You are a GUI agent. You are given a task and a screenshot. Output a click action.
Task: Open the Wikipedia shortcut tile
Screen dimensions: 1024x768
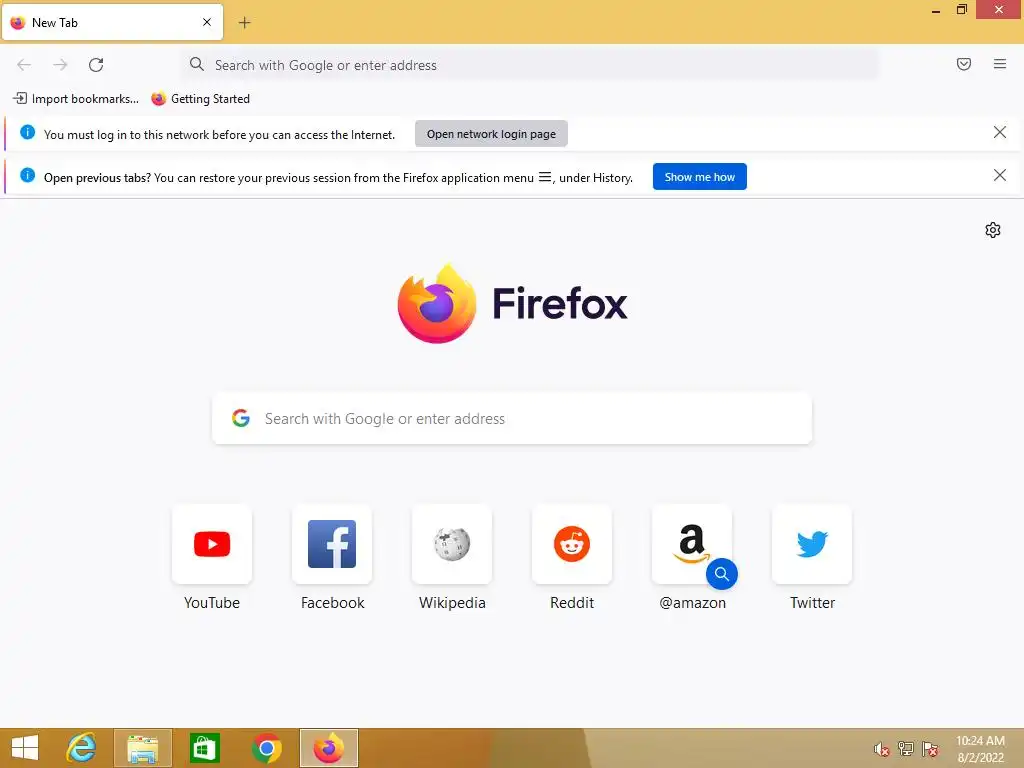(x=452, y=544)
